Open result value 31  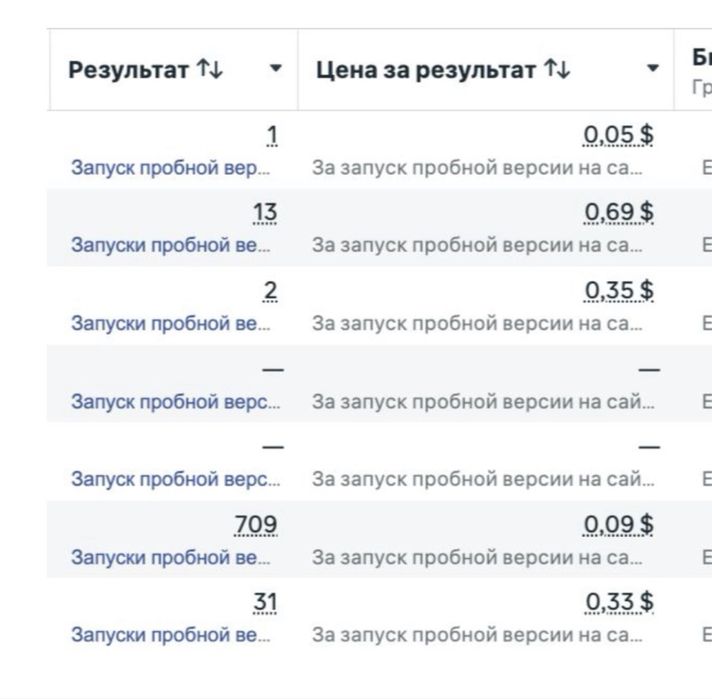click(265, 603)
